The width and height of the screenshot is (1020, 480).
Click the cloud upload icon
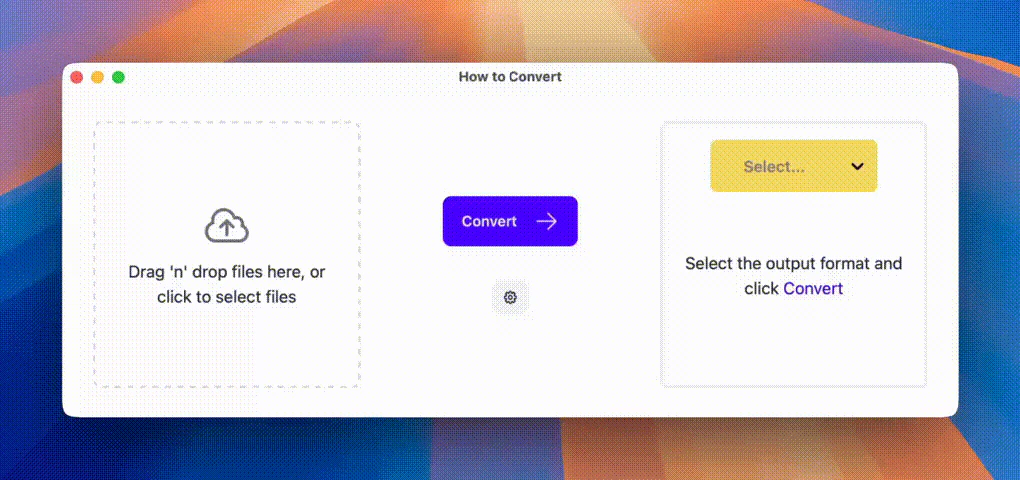tap(227, 227)
